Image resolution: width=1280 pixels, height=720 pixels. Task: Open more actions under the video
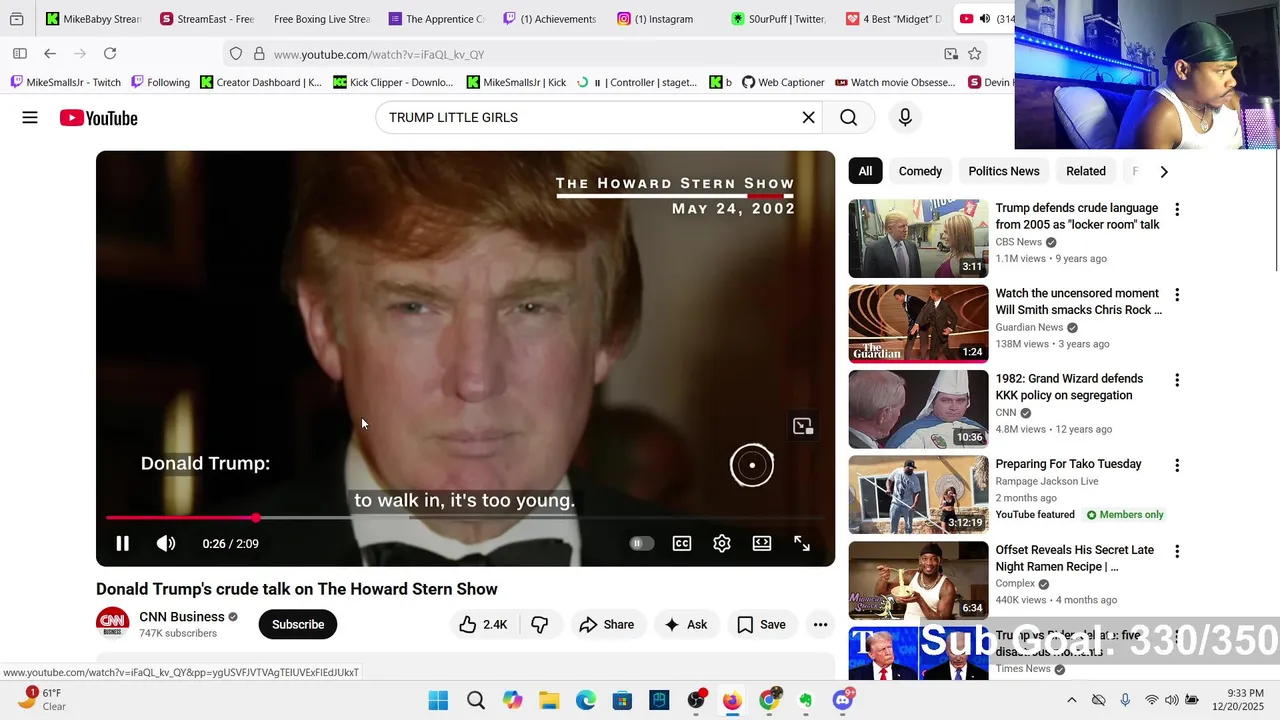coord(820,624)
